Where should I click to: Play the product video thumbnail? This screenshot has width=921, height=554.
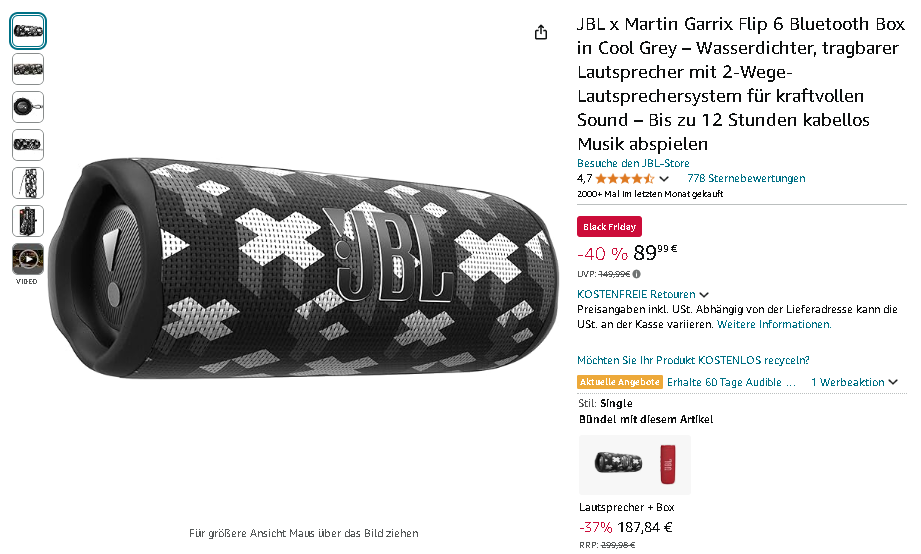click(x=28, y=259)
